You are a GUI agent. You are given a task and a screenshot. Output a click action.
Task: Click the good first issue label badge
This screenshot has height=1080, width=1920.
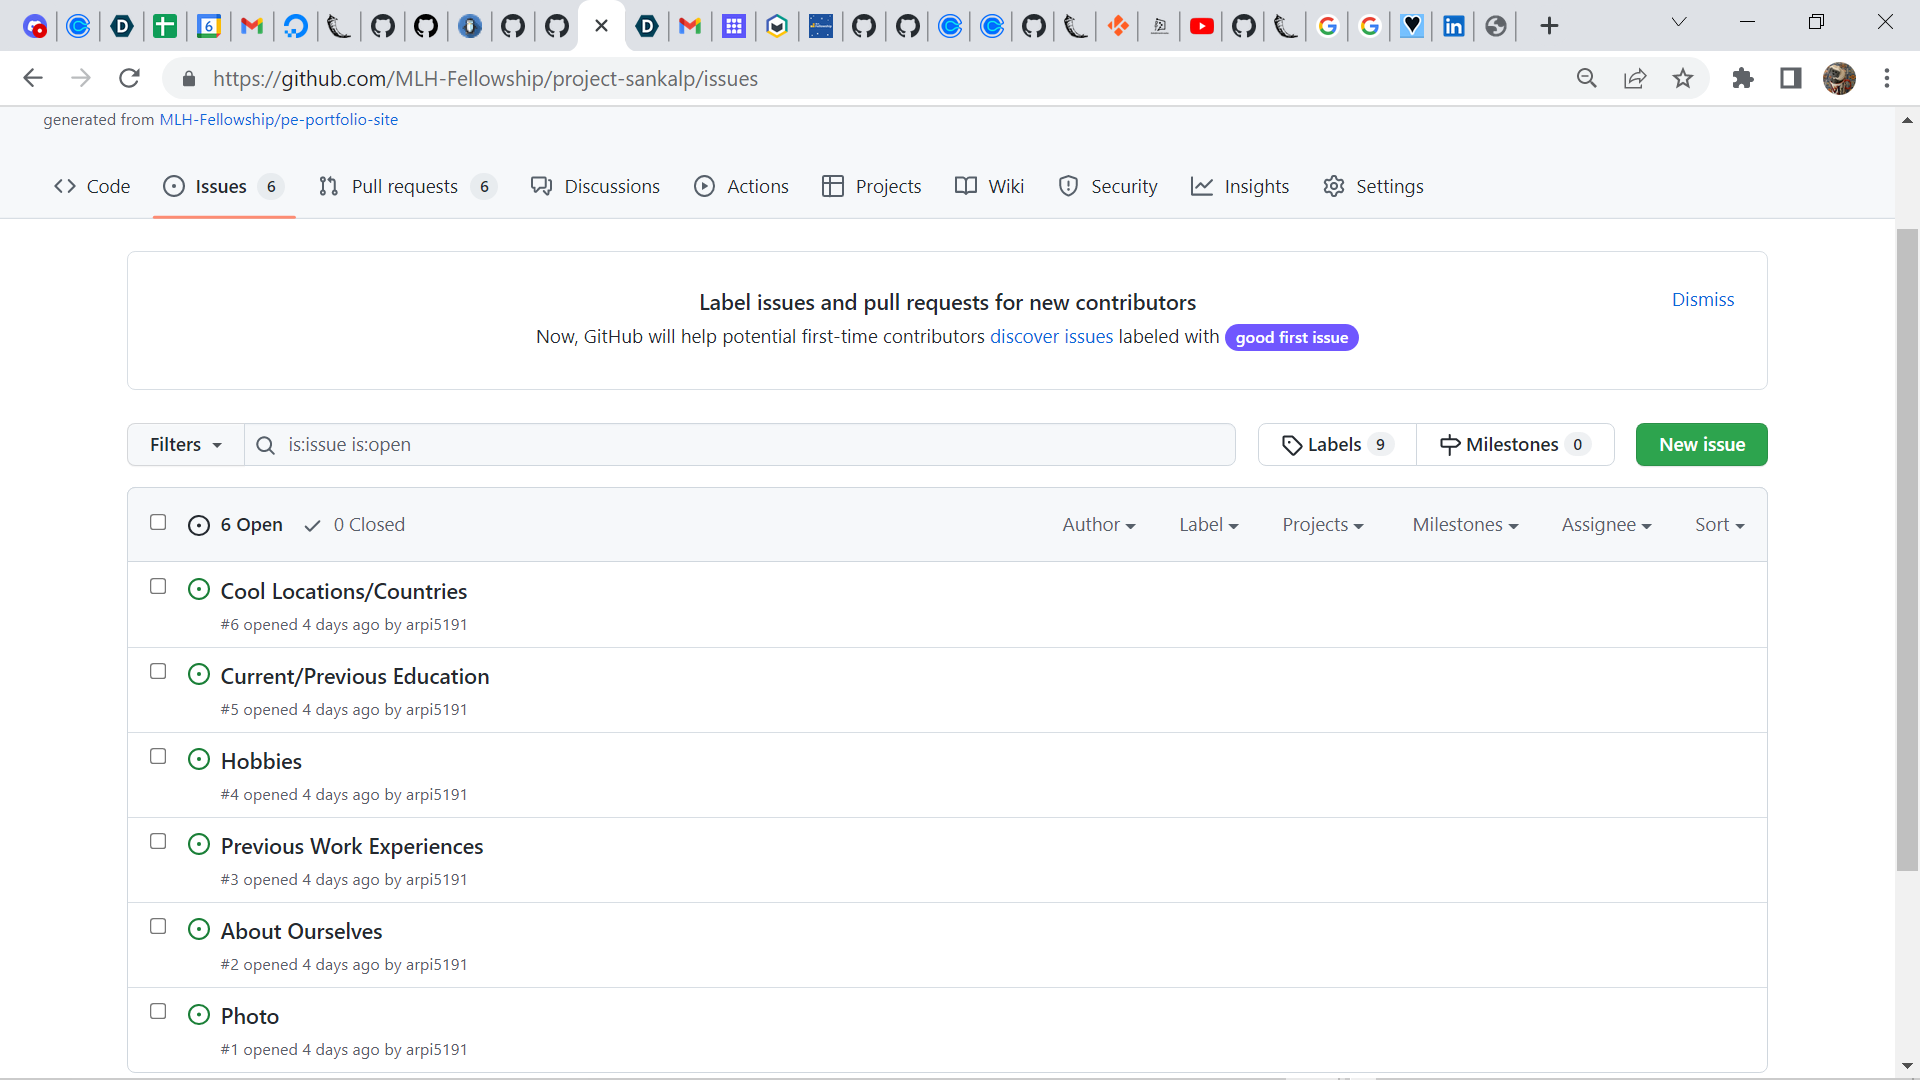coord(1291,338)
